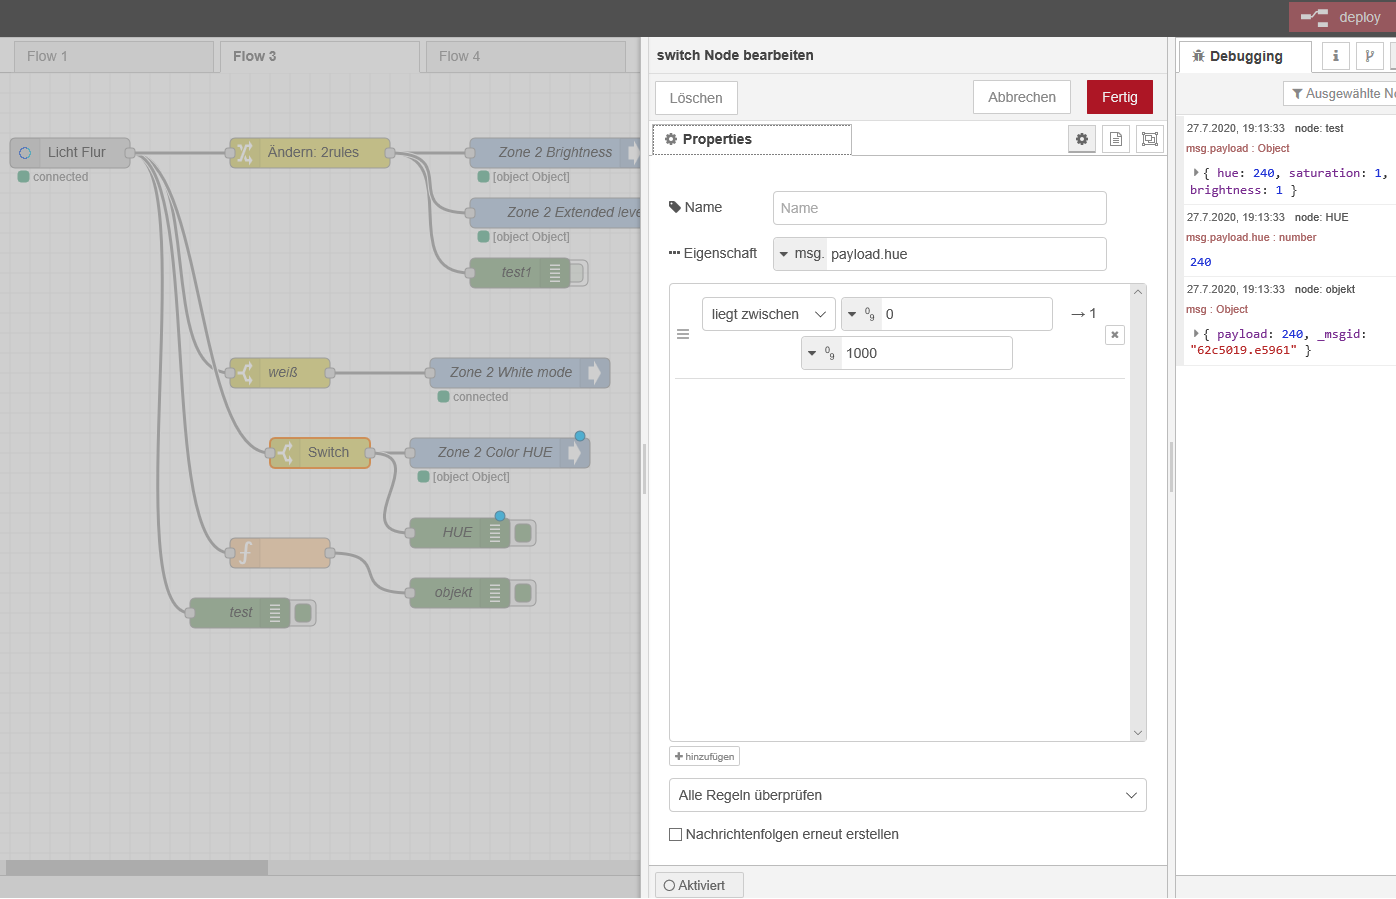
Task: Toggle the Aktiviert node state button
Action: pyautogui.click(x=699, y=885)
